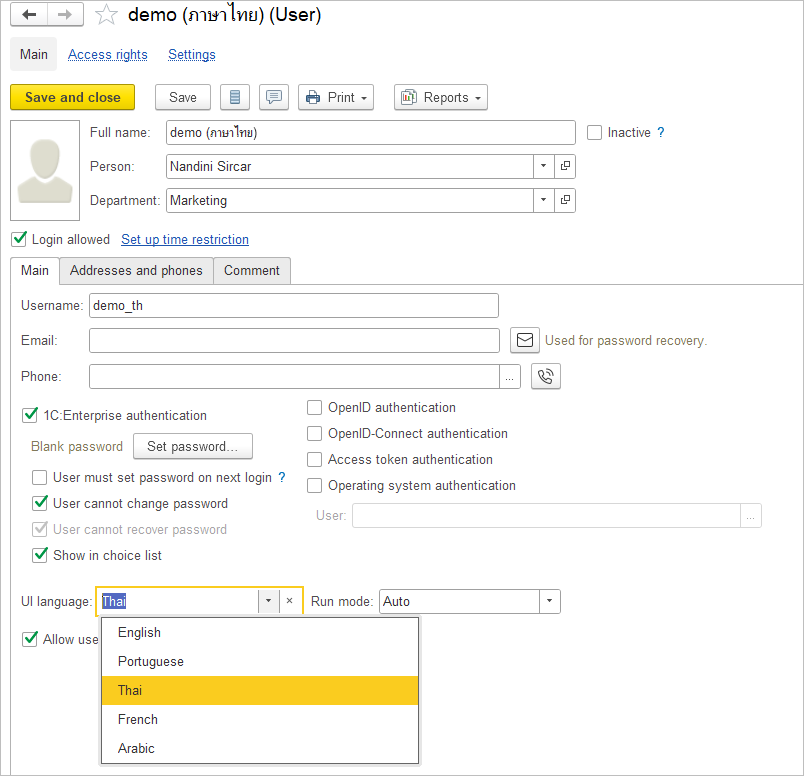The height and width of the screenshot is (776, 804).
Task: Click the list icon next to Save
Action: click(235, 98)
